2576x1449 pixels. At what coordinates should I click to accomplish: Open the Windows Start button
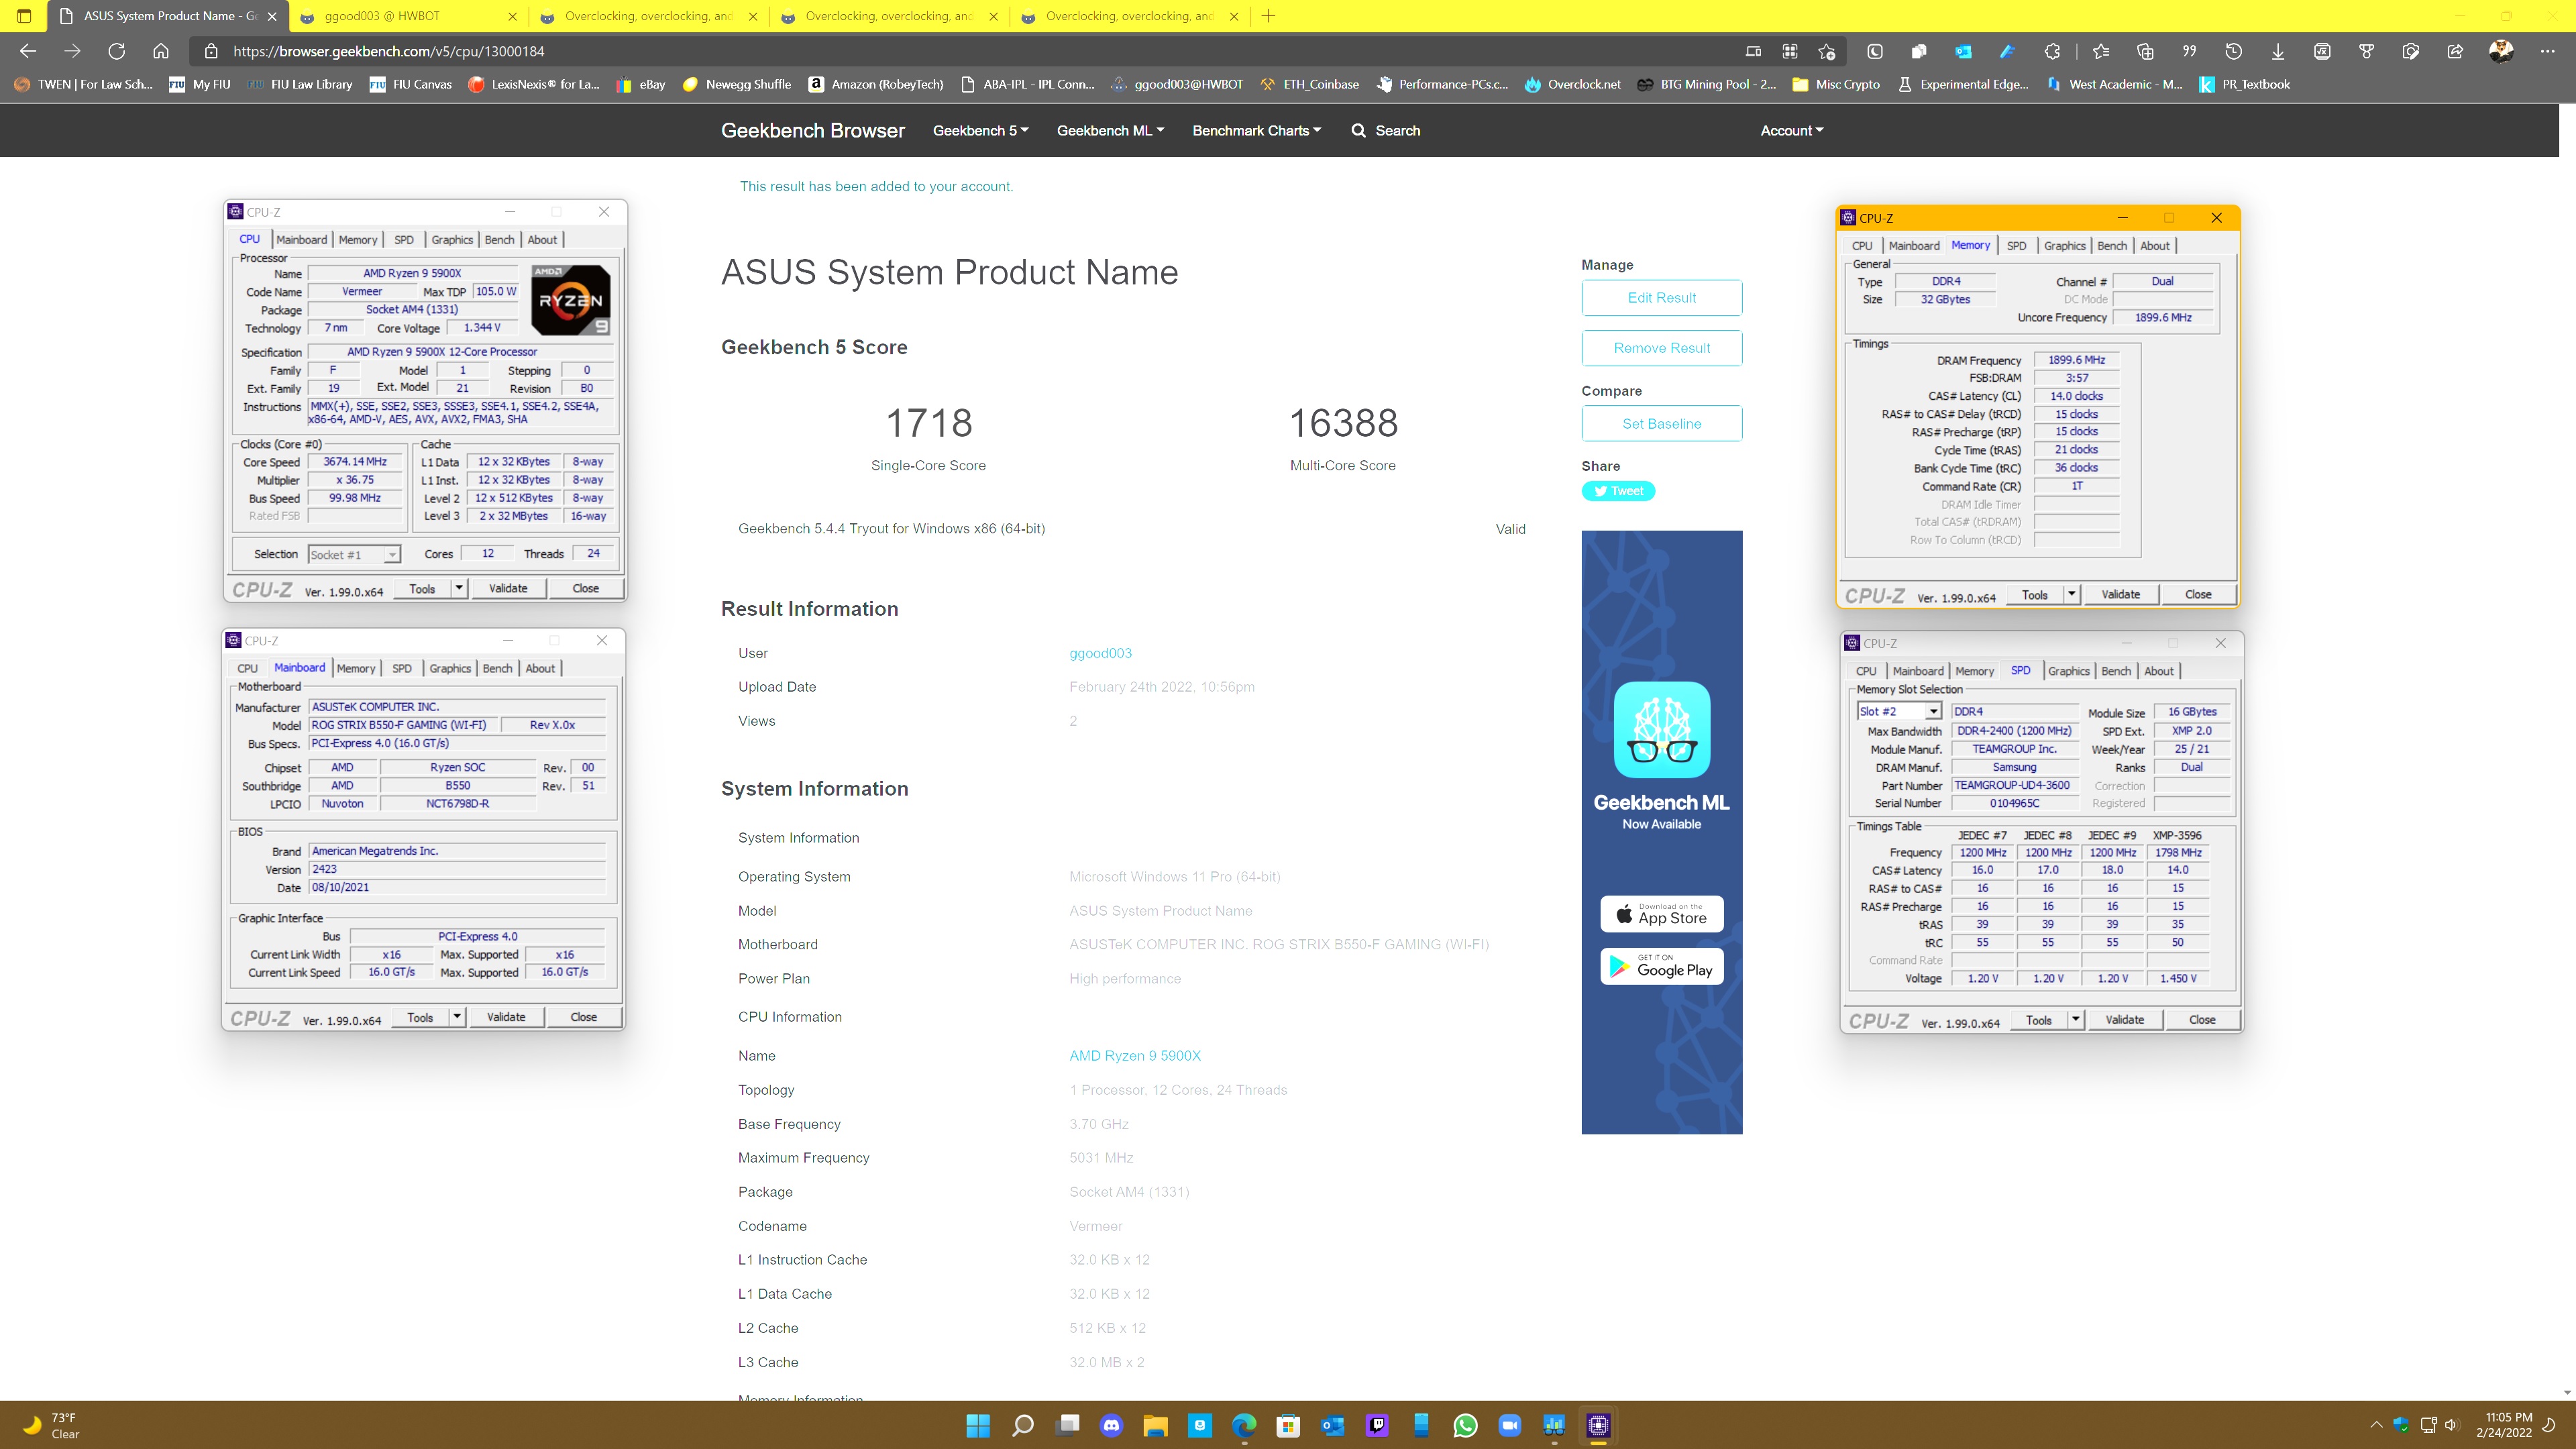coord(978,1425)
